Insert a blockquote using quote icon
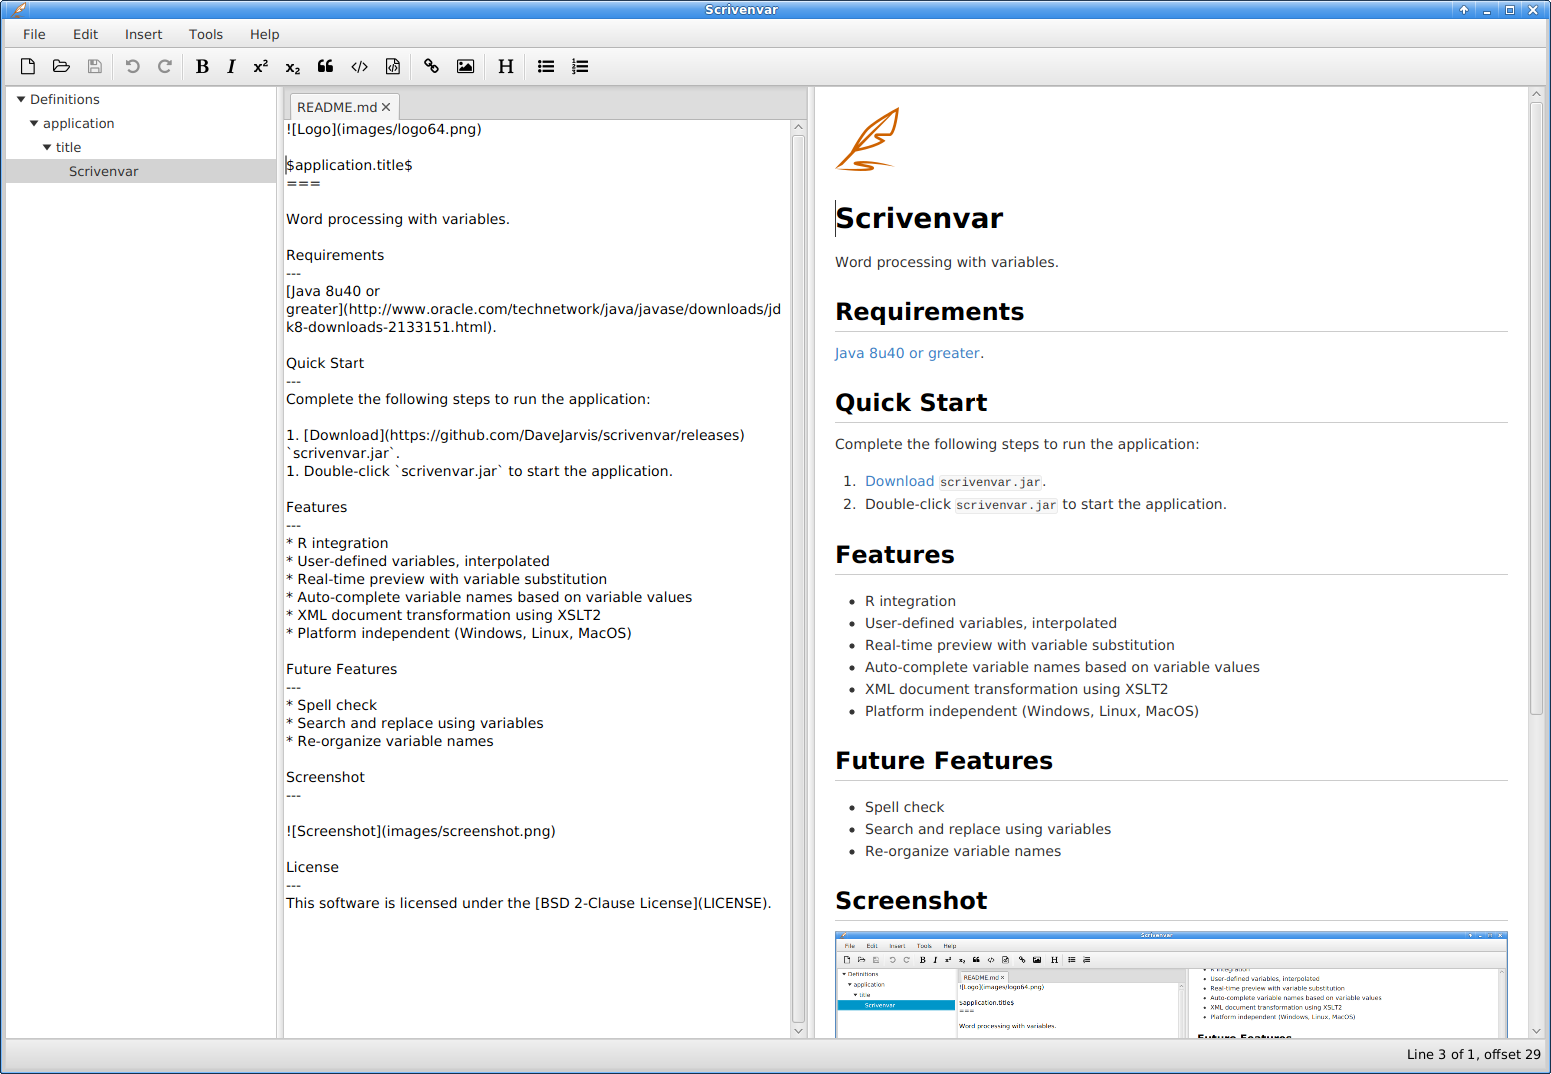Image resolution: width=1551 pixels, height=1074 pixels. click(326, 67)
